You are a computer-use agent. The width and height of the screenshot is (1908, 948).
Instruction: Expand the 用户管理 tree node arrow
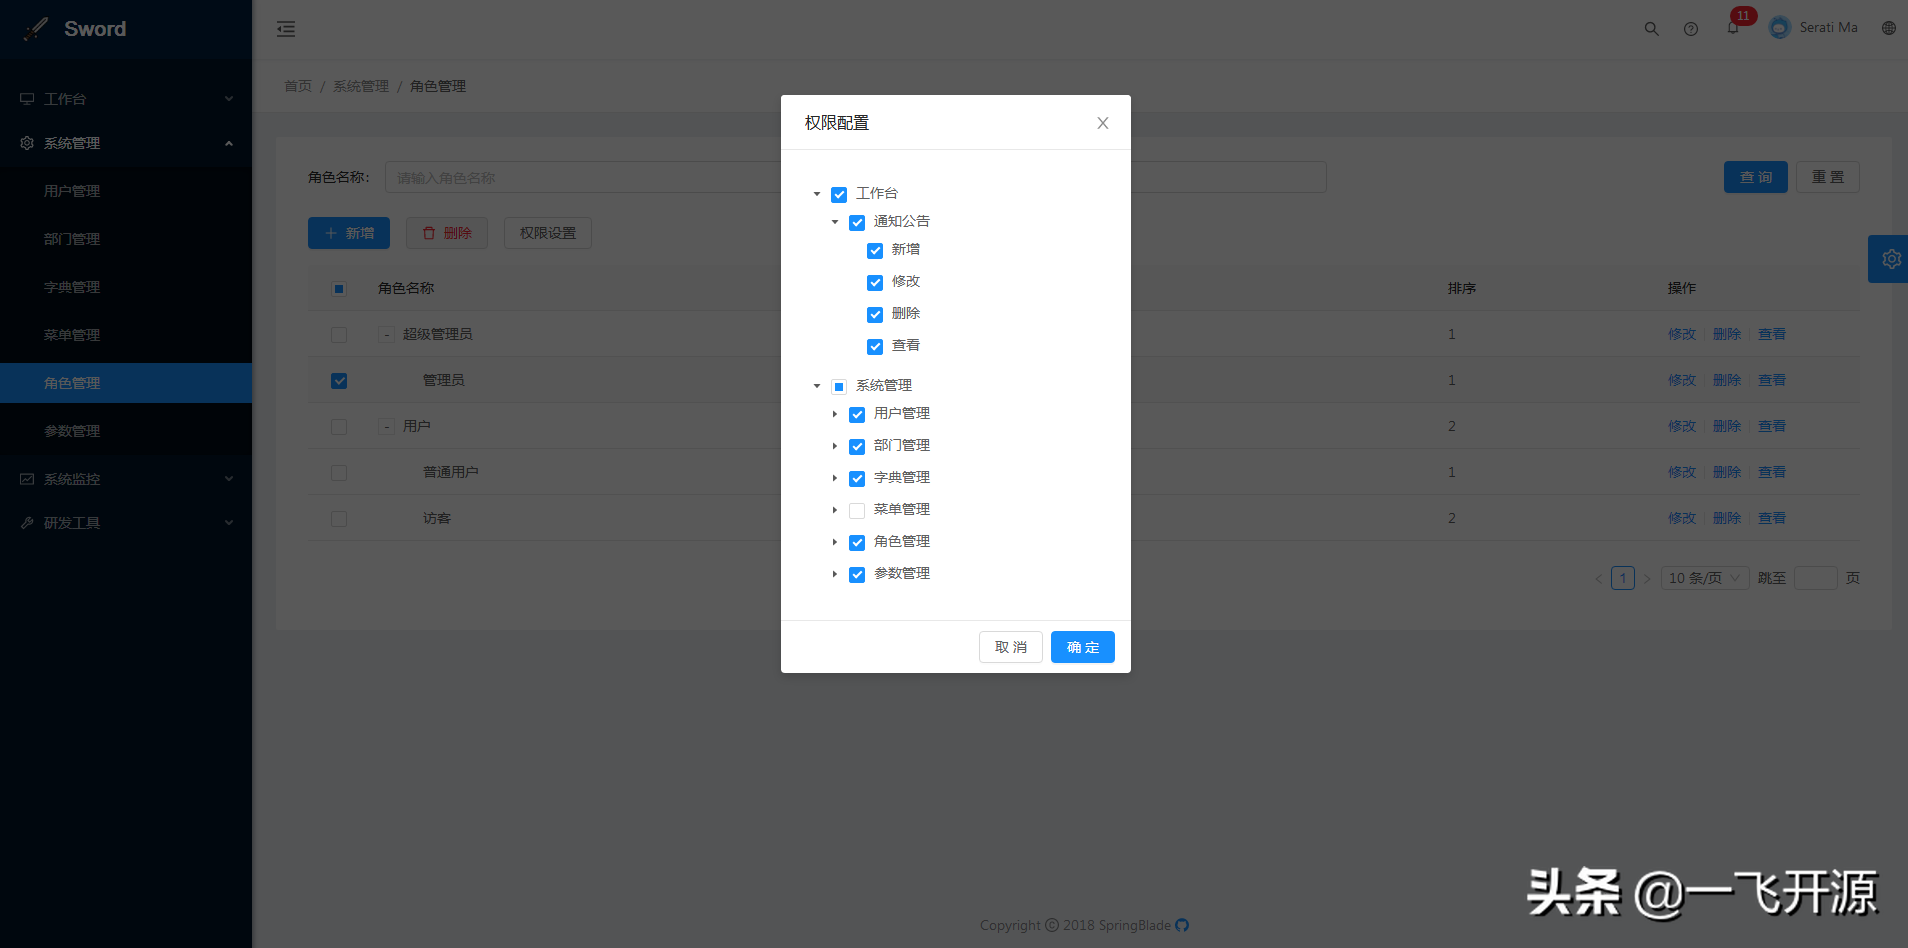pyautogui.click(x=835, y=414)
